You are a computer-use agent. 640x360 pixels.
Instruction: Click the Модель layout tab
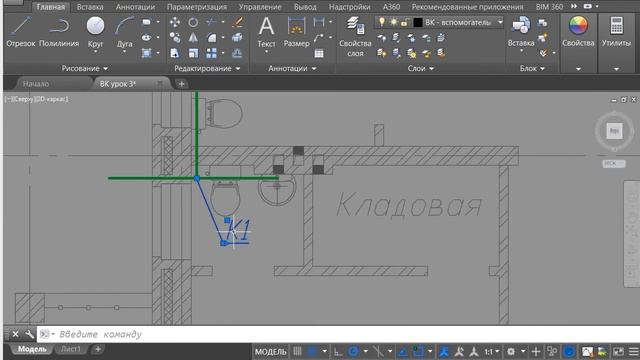(x=32, y=349)
